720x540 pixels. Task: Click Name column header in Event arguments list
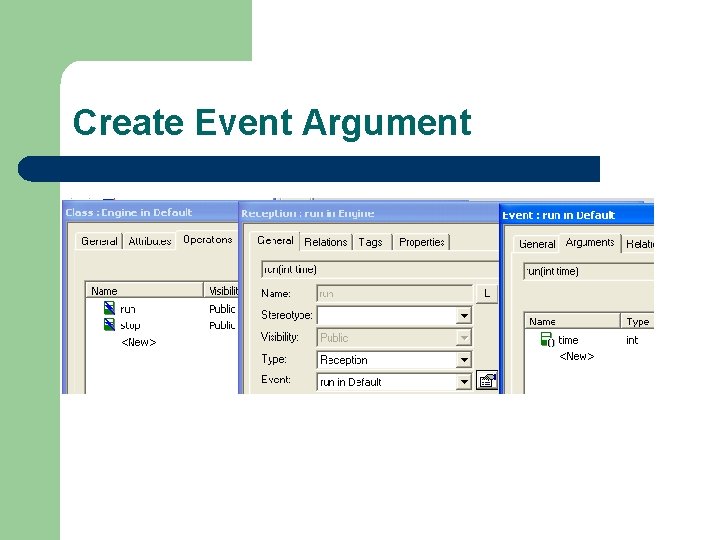point(572,321)
